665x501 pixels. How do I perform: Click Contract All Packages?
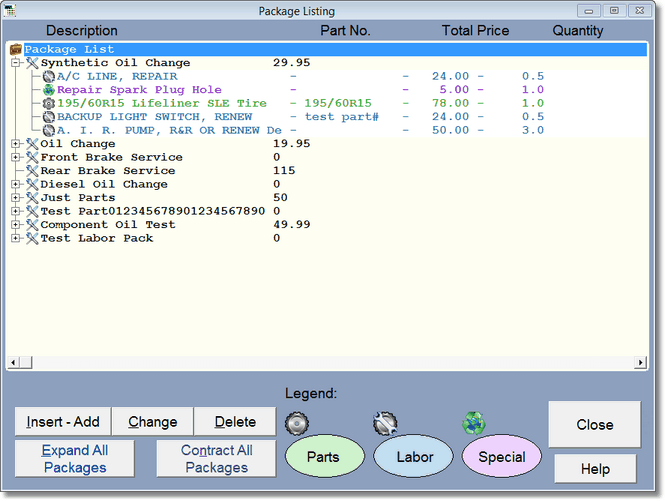[216, 459]
